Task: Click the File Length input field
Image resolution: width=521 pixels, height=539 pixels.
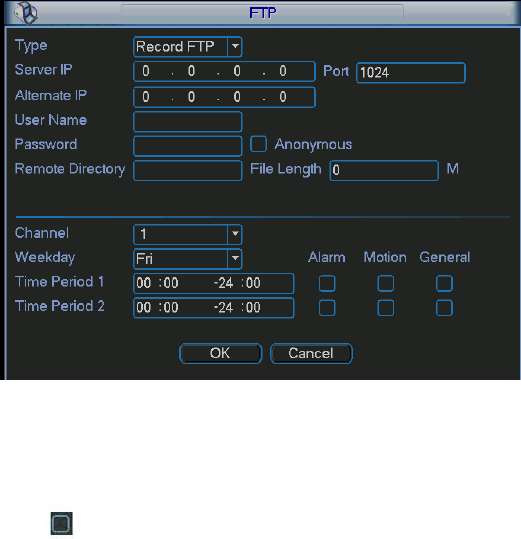Action: coord(384,170)
